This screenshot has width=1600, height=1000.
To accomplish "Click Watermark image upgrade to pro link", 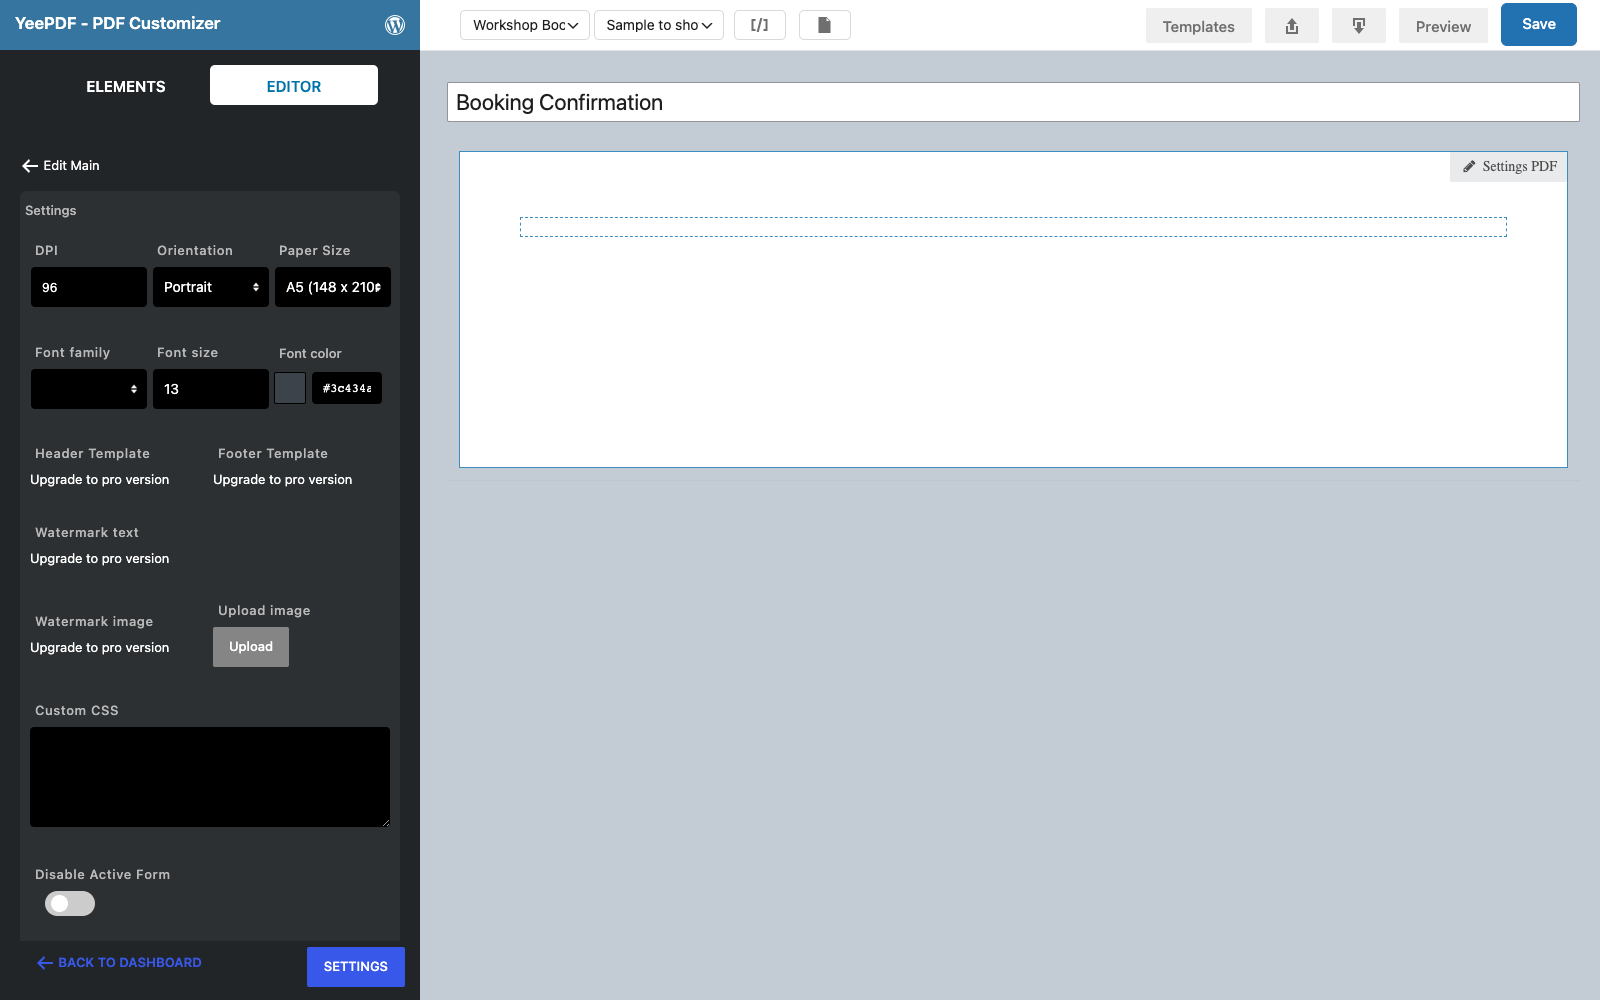I will coord(100,648).
